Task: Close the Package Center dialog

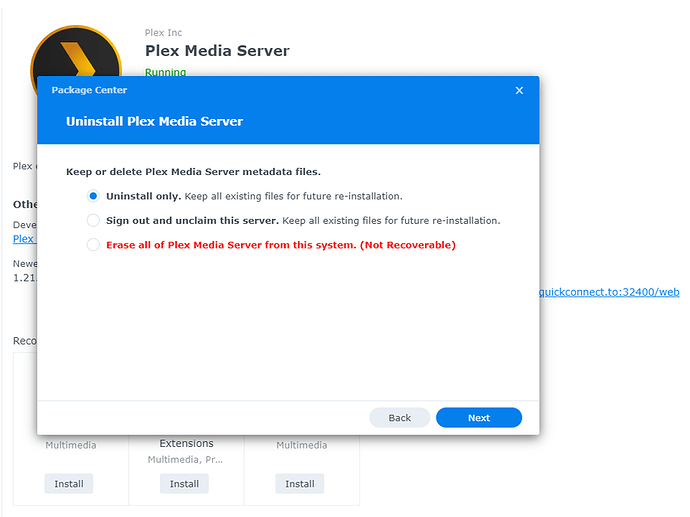Action: [x=519, y=90]
